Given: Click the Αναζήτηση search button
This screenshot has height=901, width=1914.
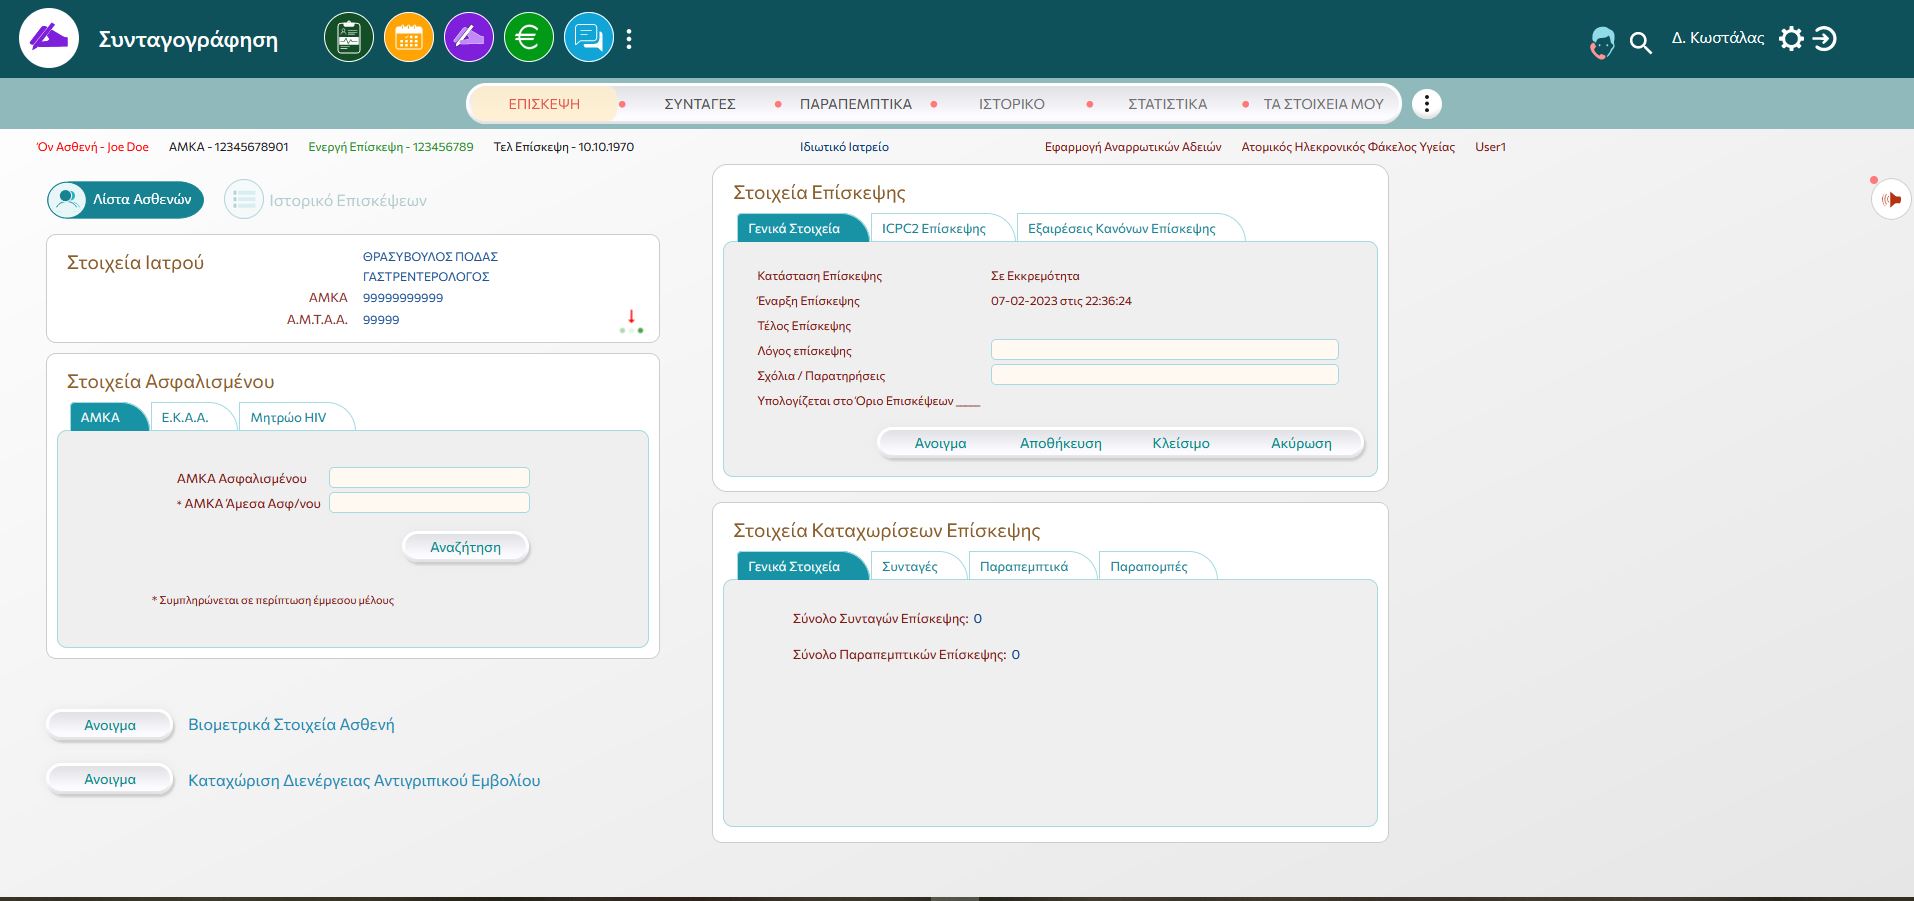Looking at the screenshot, I should pos(466,548).
